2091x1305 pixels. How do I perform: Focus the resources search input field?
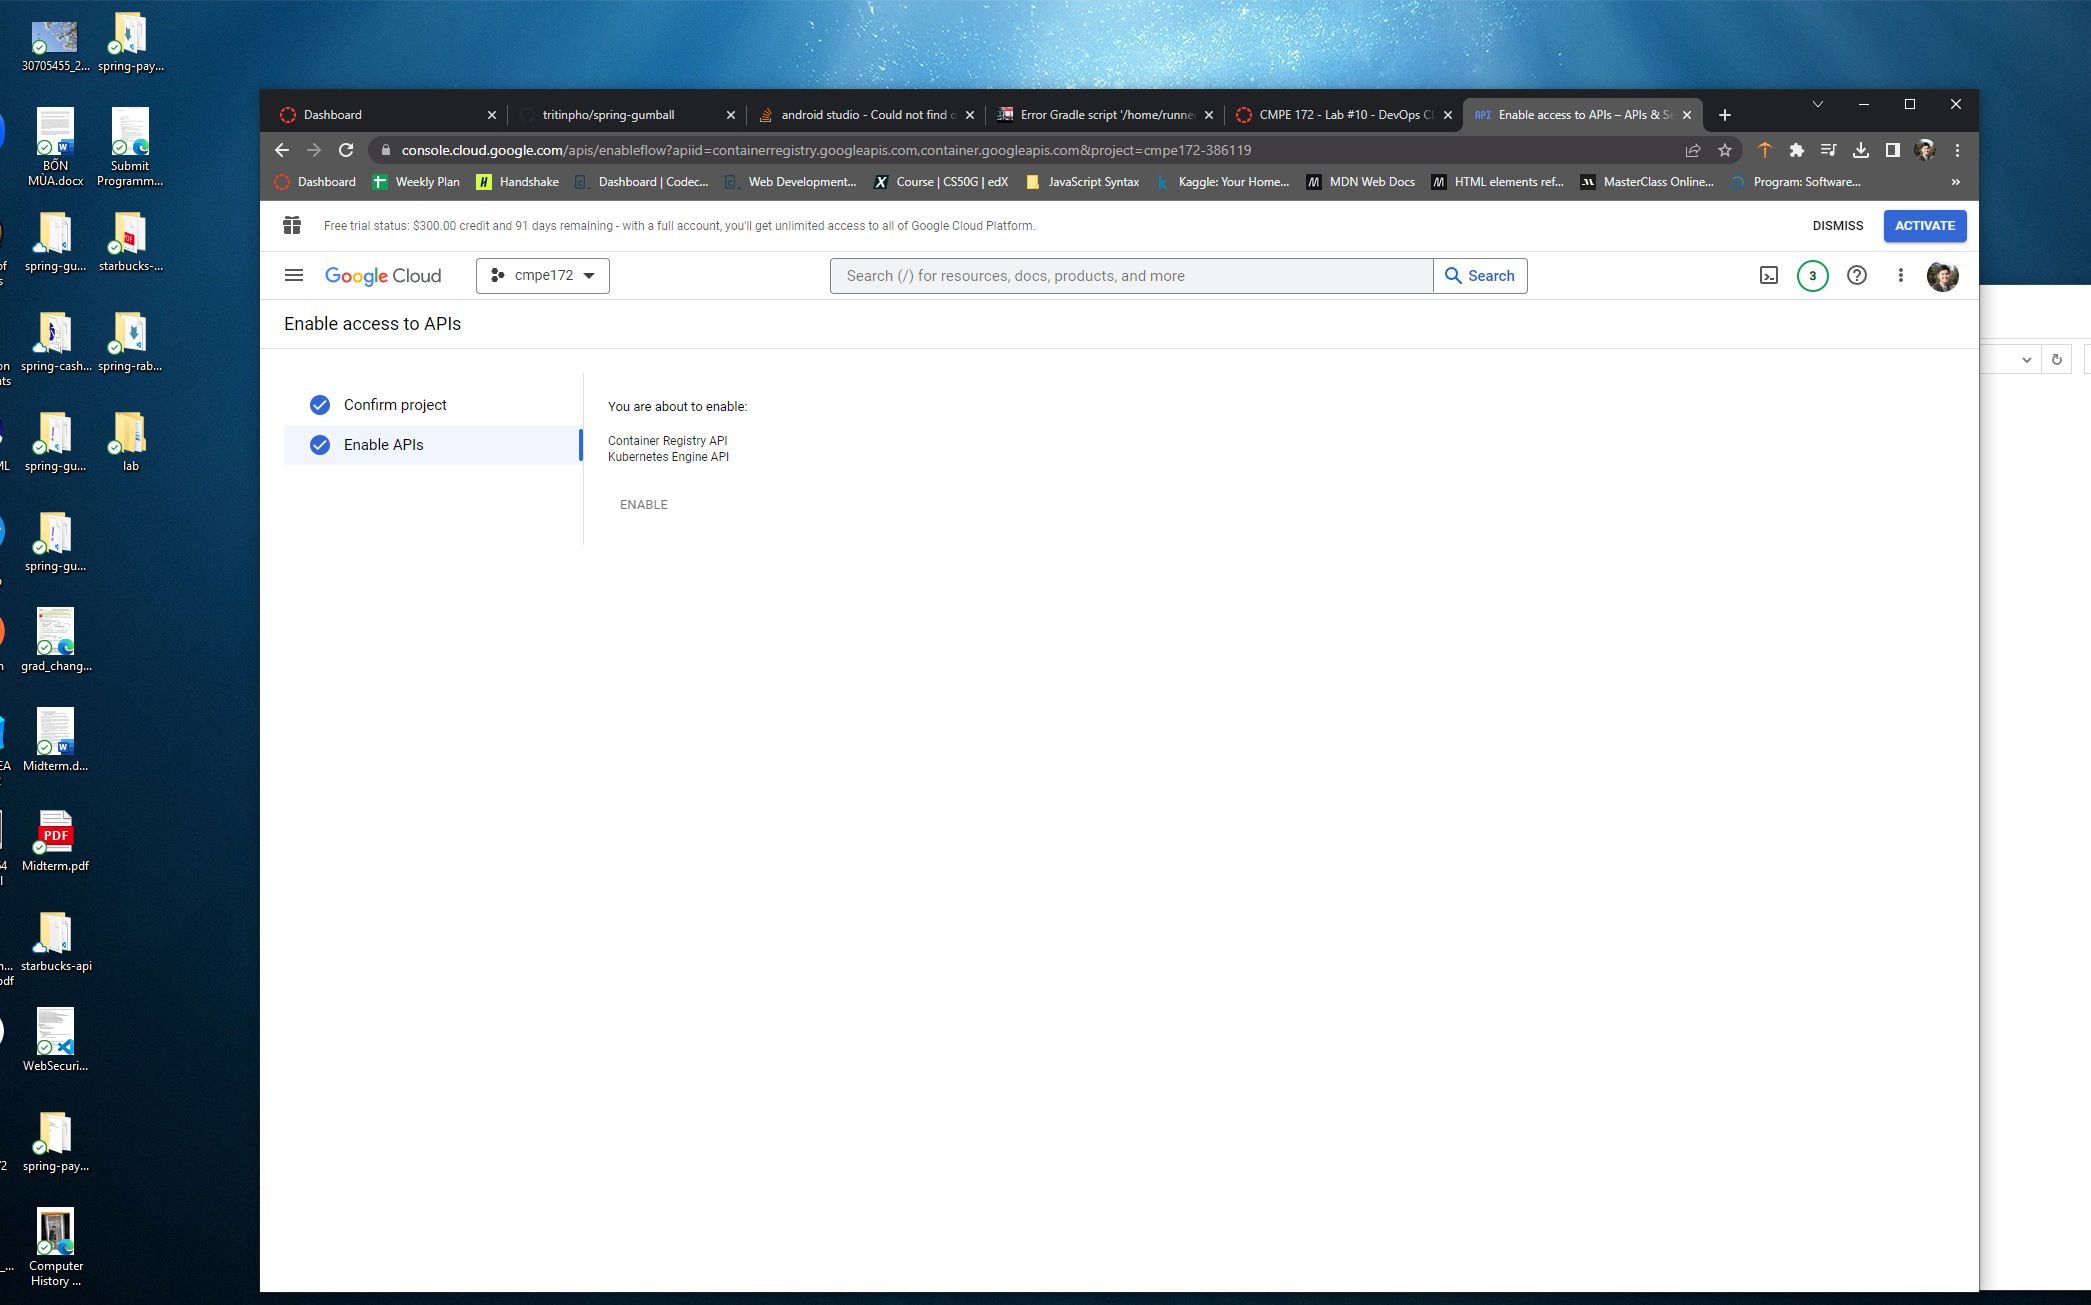coord(1130,276)
